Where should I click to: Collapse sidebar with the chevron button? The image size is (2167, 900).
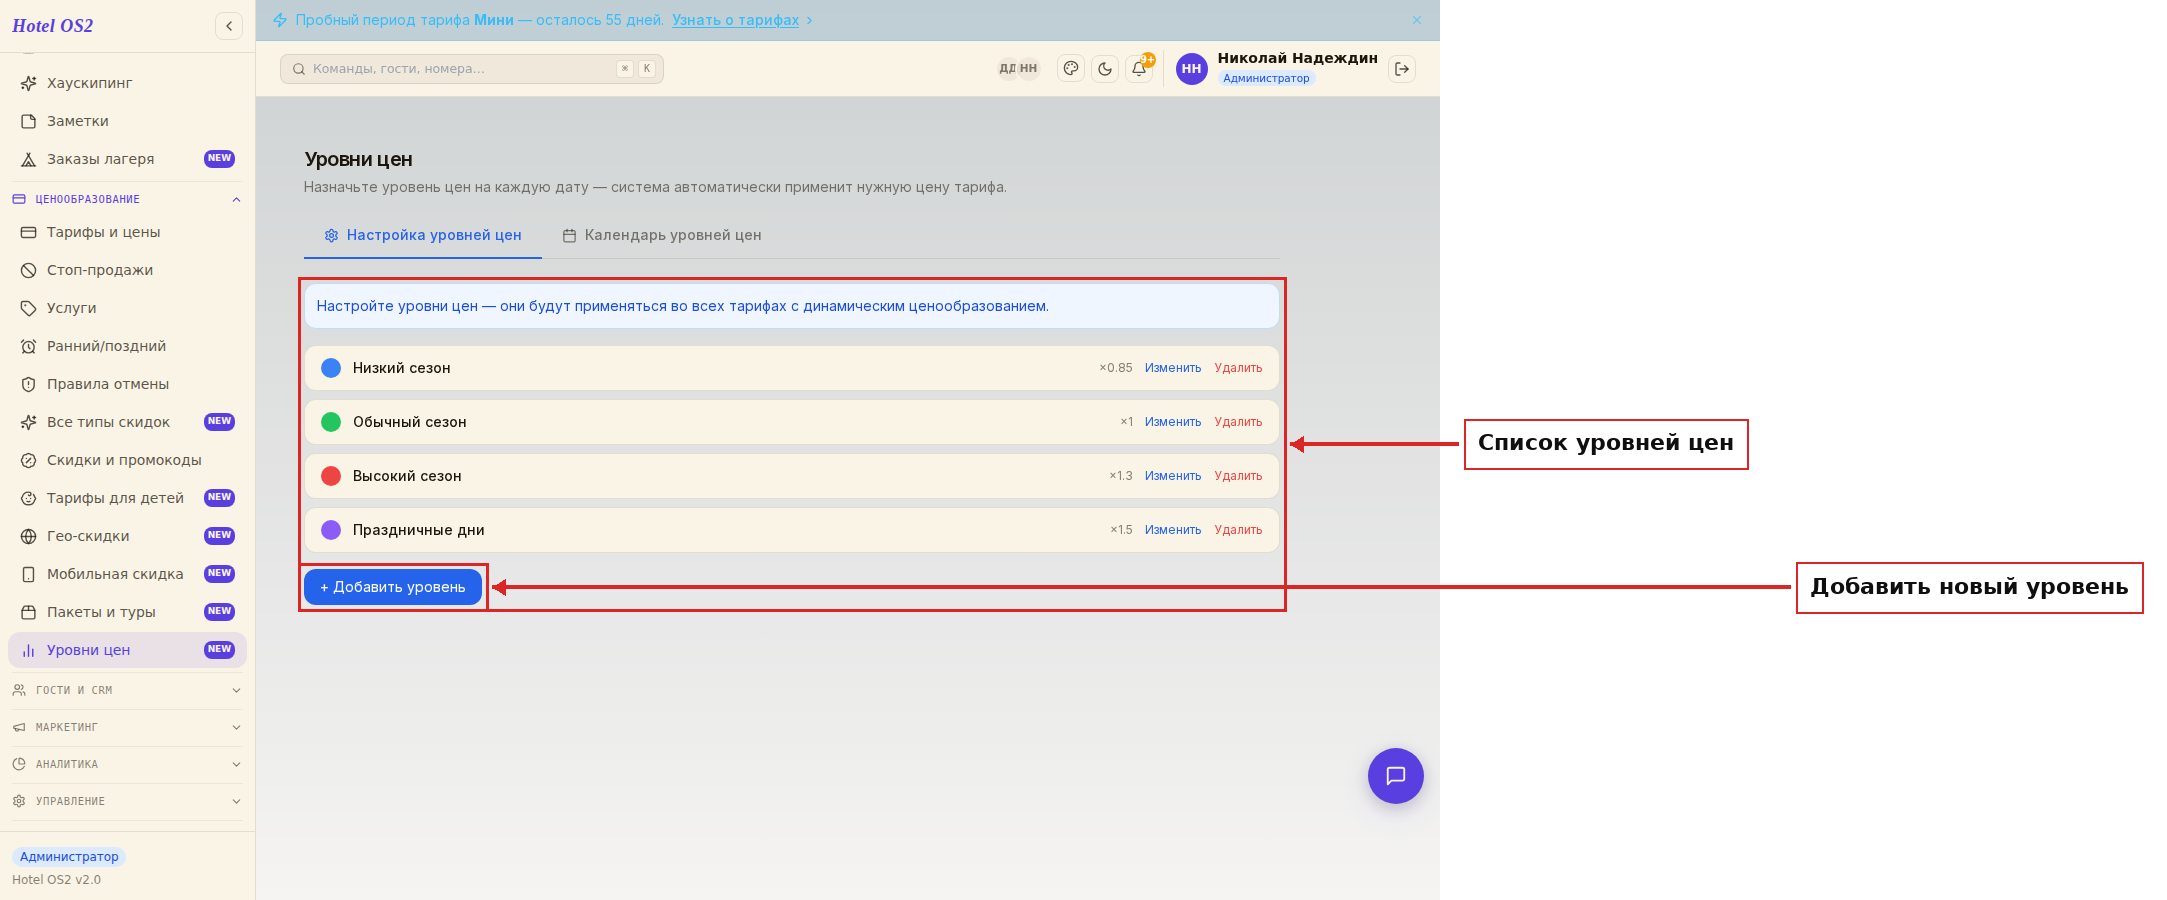pos(229,26)
